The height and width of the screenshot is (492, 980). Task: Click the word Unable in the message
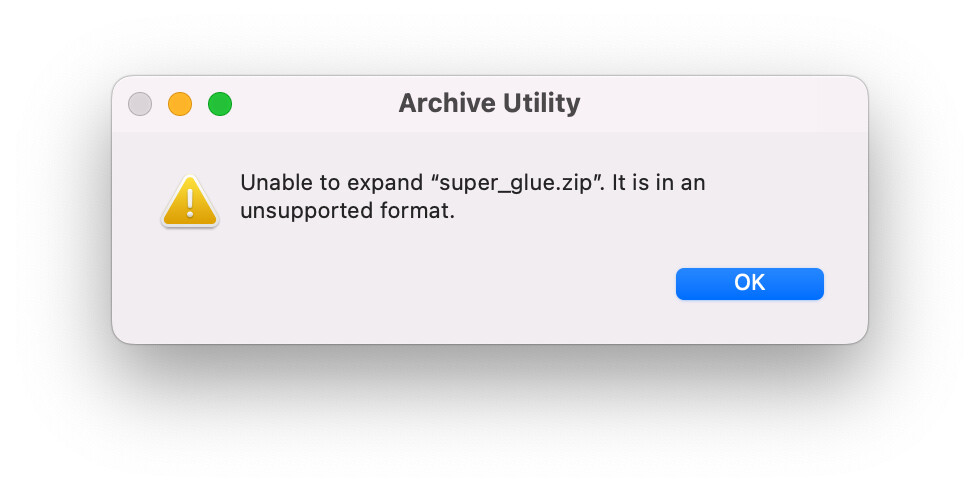277,183
